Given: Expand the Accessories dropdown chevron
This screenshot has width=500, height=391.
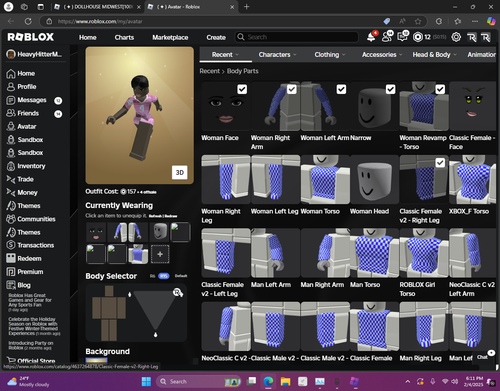Looking at the screenshot, I should [401, 55].
